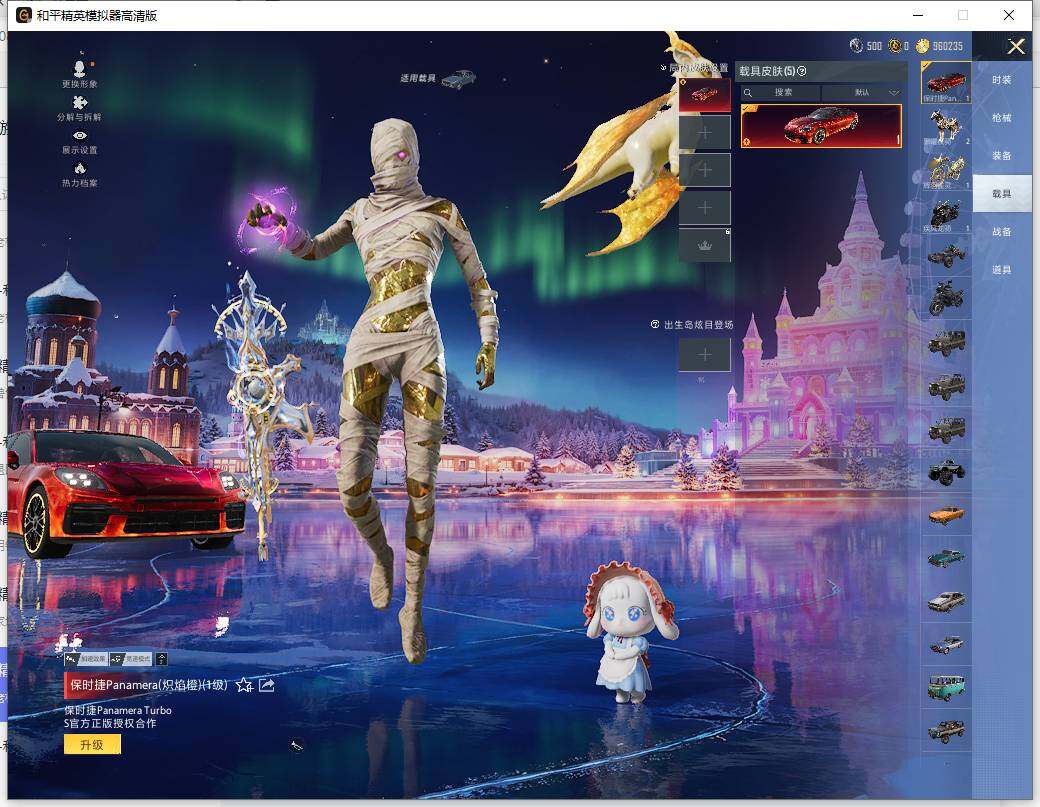Switch to the 枪械 (weapons) tab
This screenshot has width=1040, height=807.
click(1002, 118)
